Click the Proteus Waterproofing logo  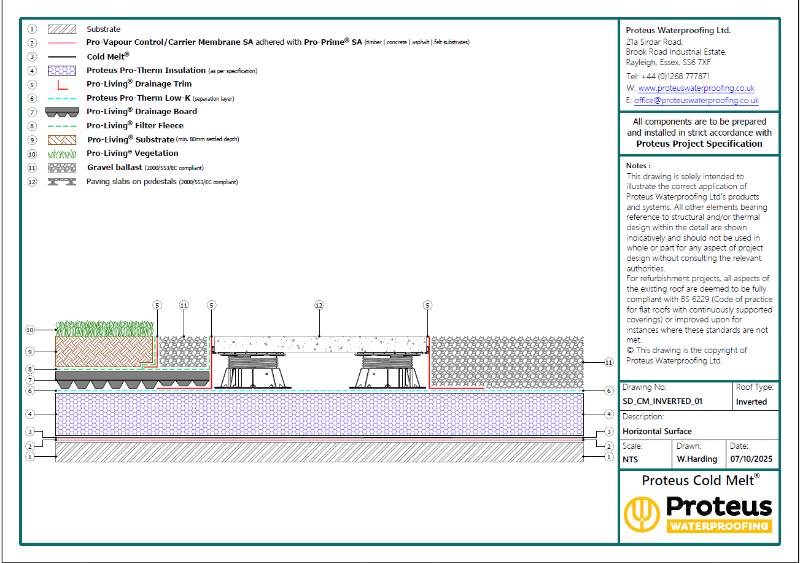click(698, 513)
